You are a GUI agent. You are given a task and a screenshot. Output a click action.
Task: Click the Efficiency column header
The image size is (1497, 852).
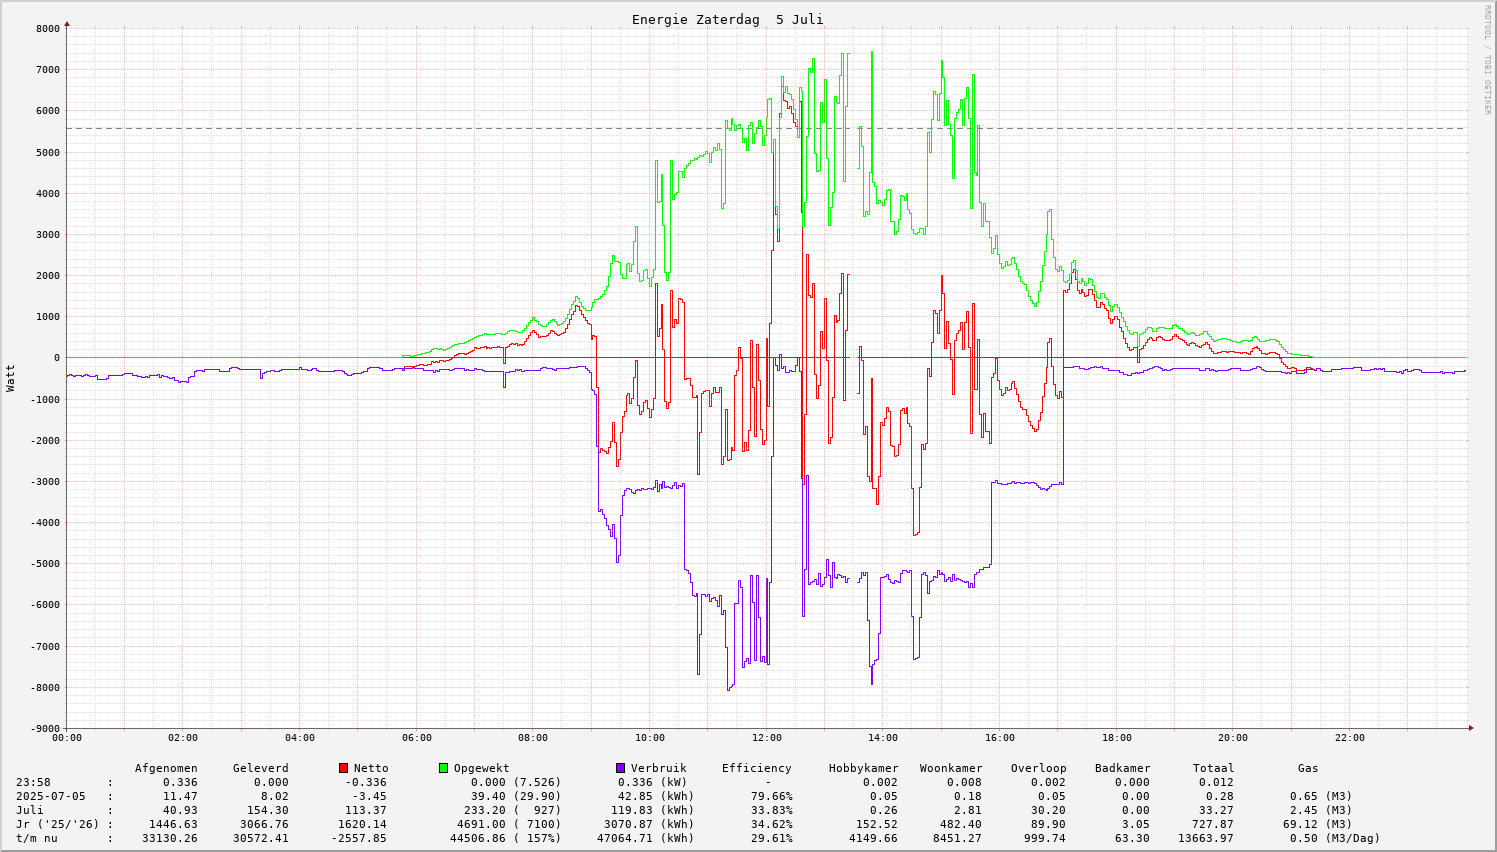[756, 768]
